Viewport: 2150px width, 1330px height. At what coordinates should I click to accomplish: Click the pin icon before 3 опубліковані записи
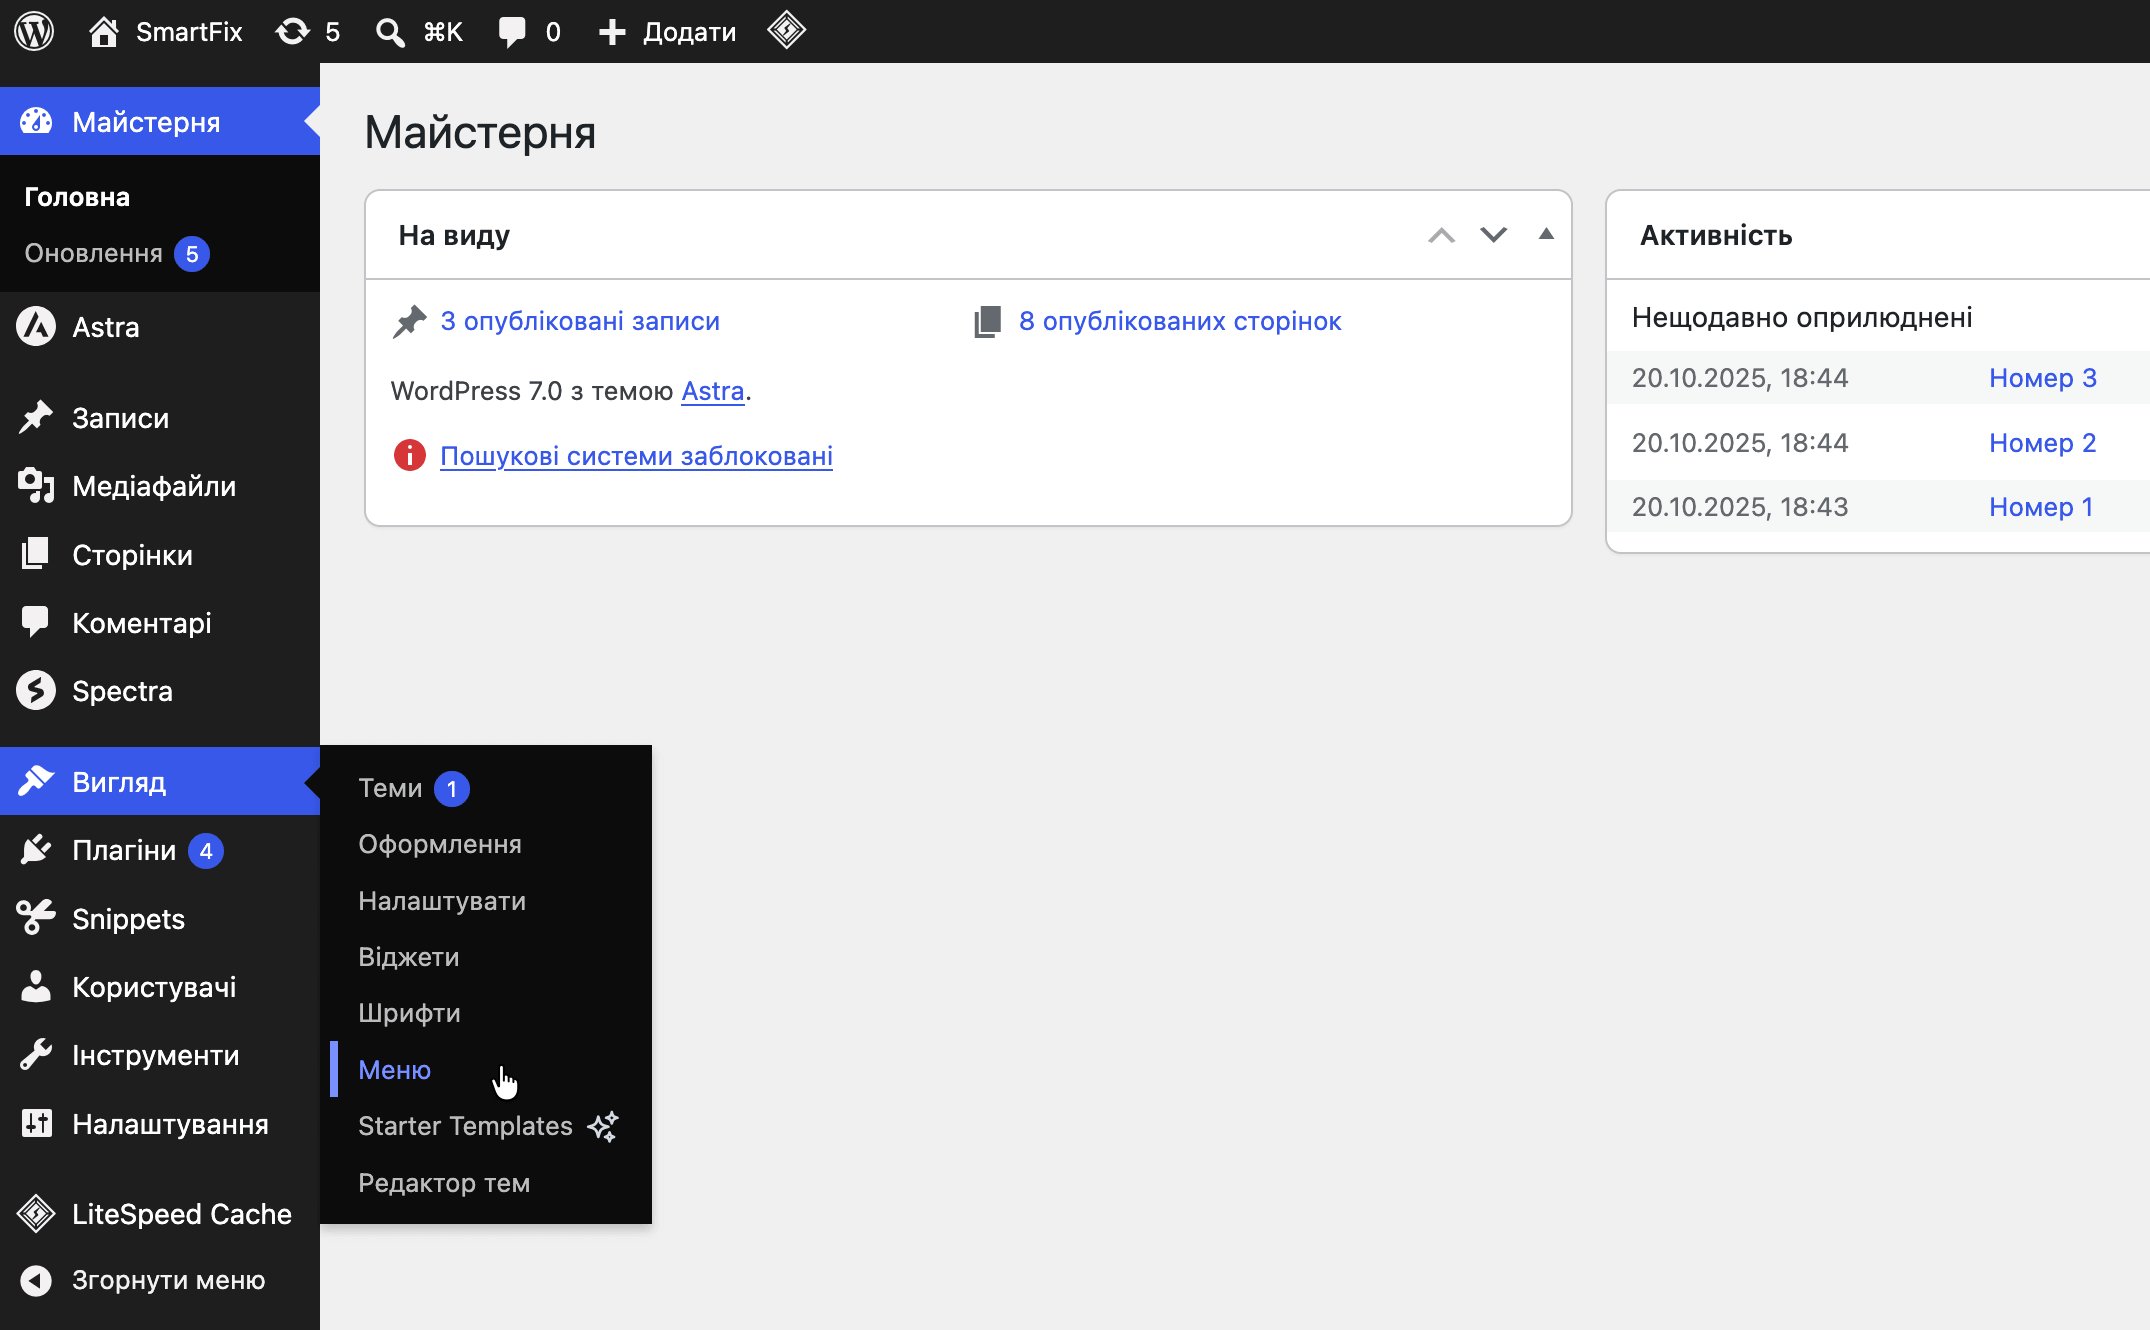409,322
